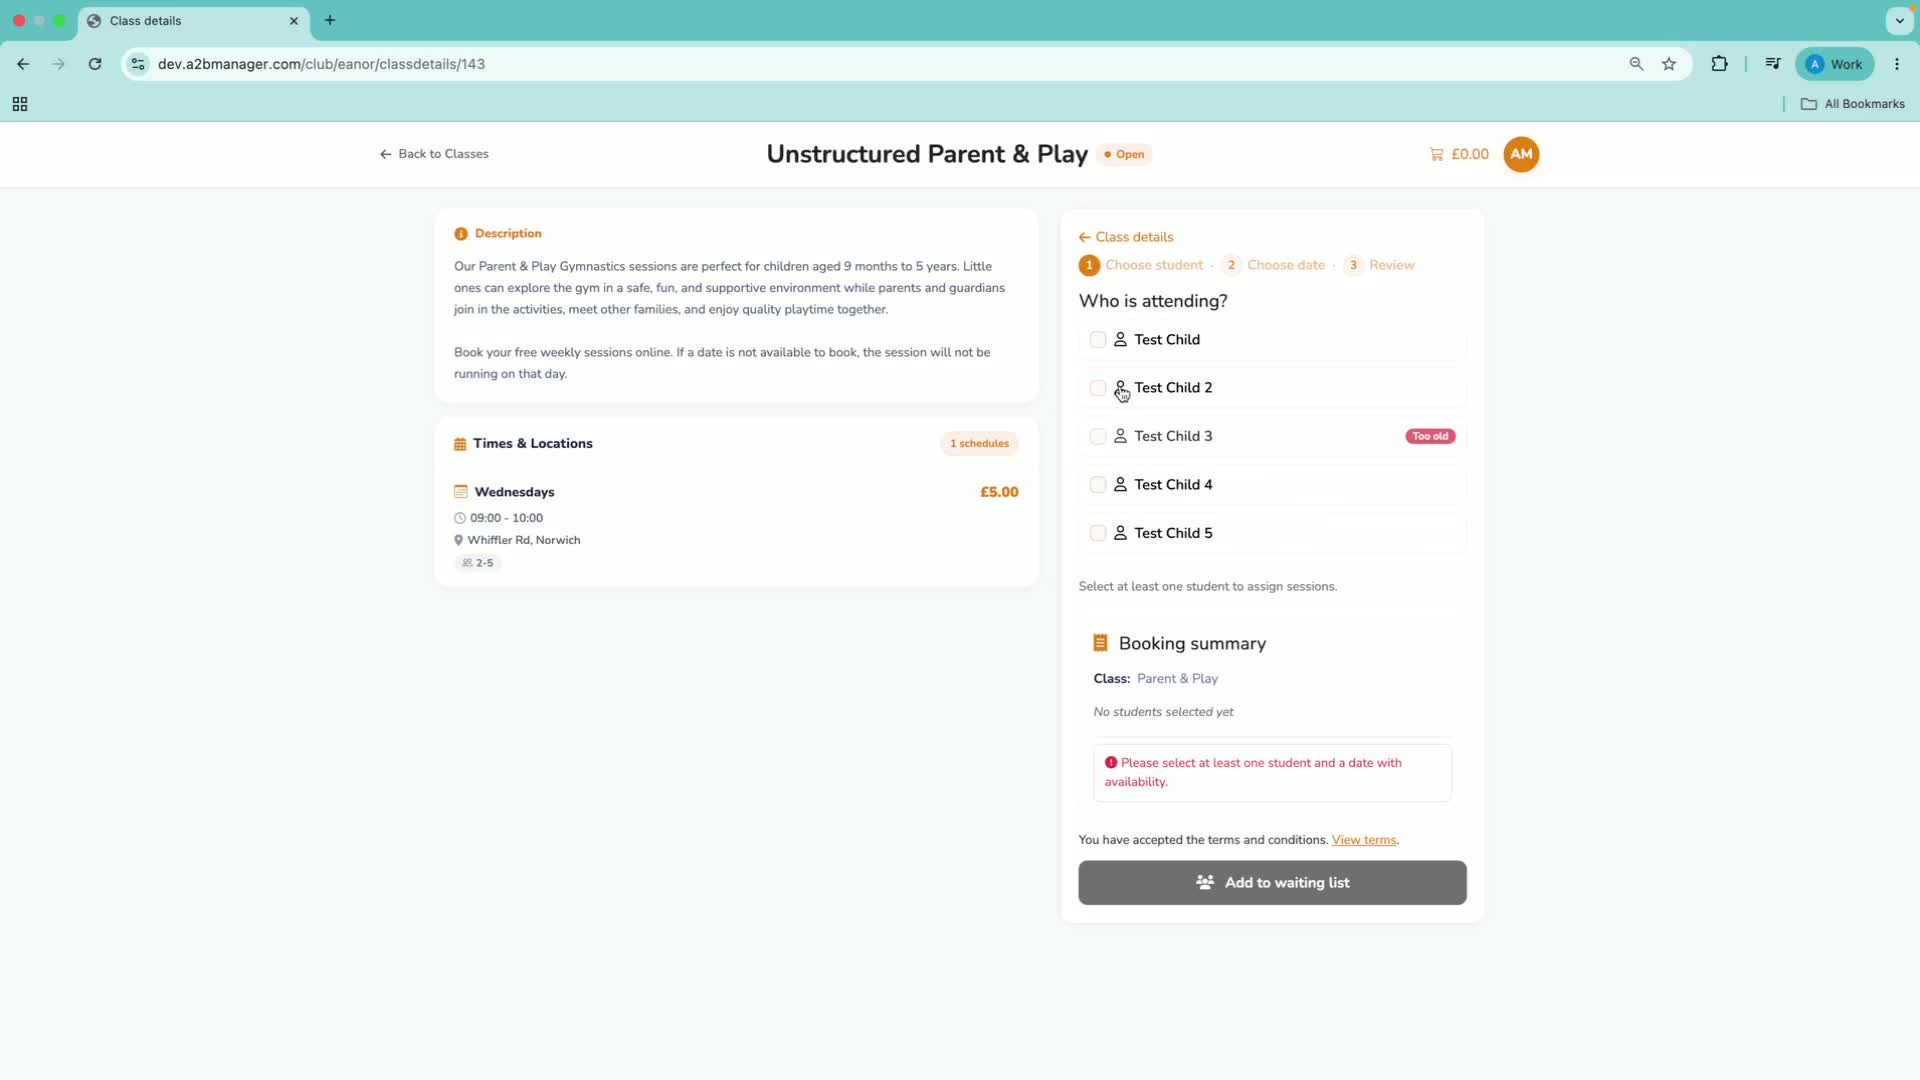Bookmark this page with the star icon
1920x1080 pixels.
(x=1669, y=64)
